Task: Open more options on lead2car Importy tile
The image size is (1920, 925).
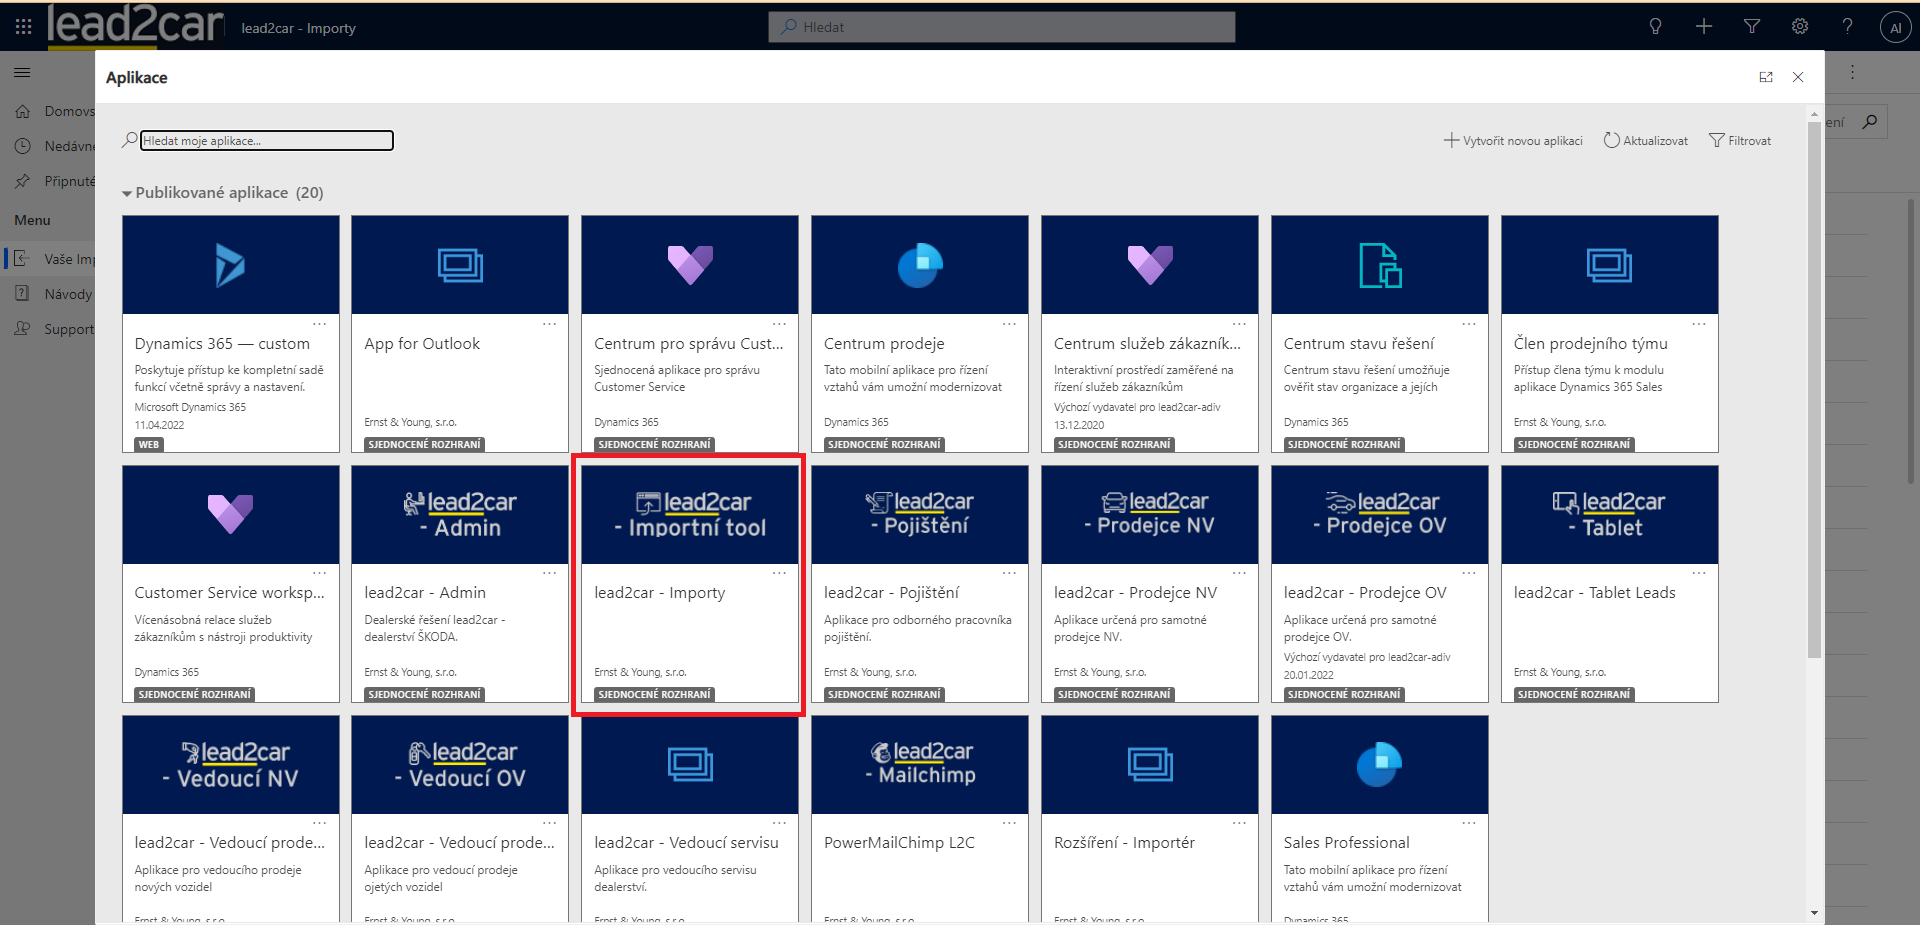Action: pyautogui.click(x=779, y=573)
